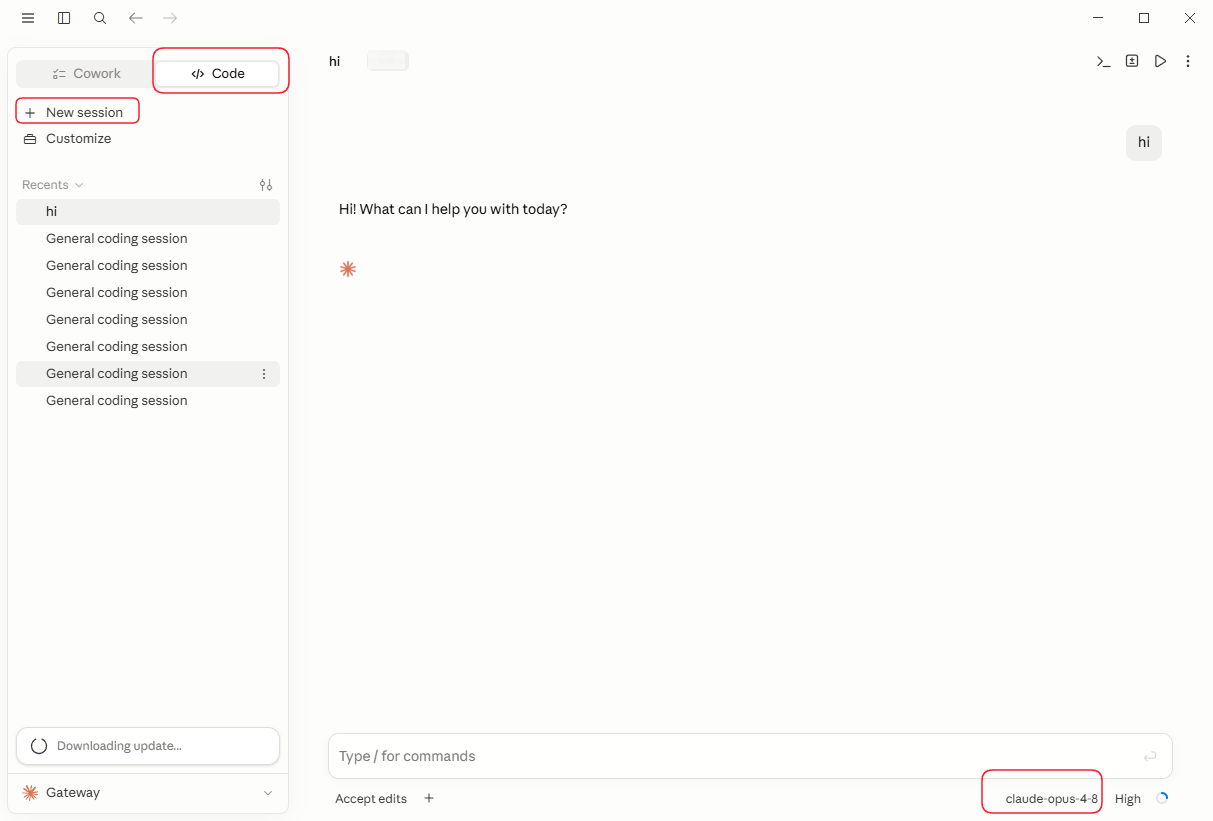1213x821 pixels.
Task: Open search with the magnifier icon
Action: pos(100,18)
